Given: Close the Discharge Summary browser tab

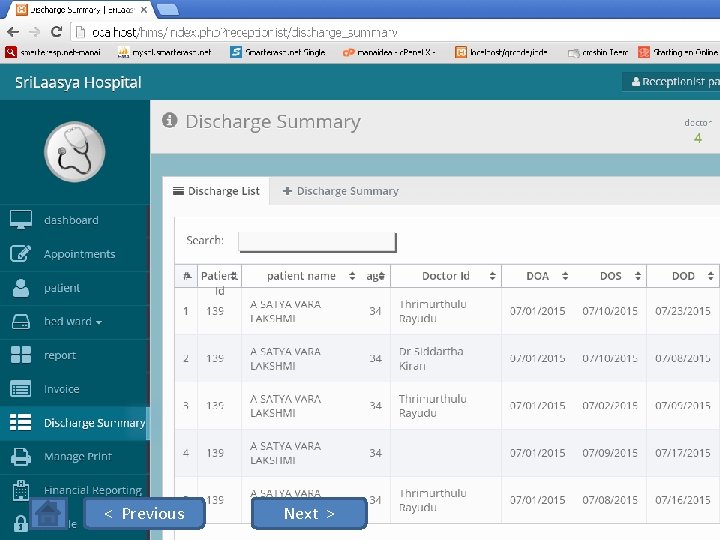Looking at the screenshot, I should pyautogui.click(x=144, y=9).
